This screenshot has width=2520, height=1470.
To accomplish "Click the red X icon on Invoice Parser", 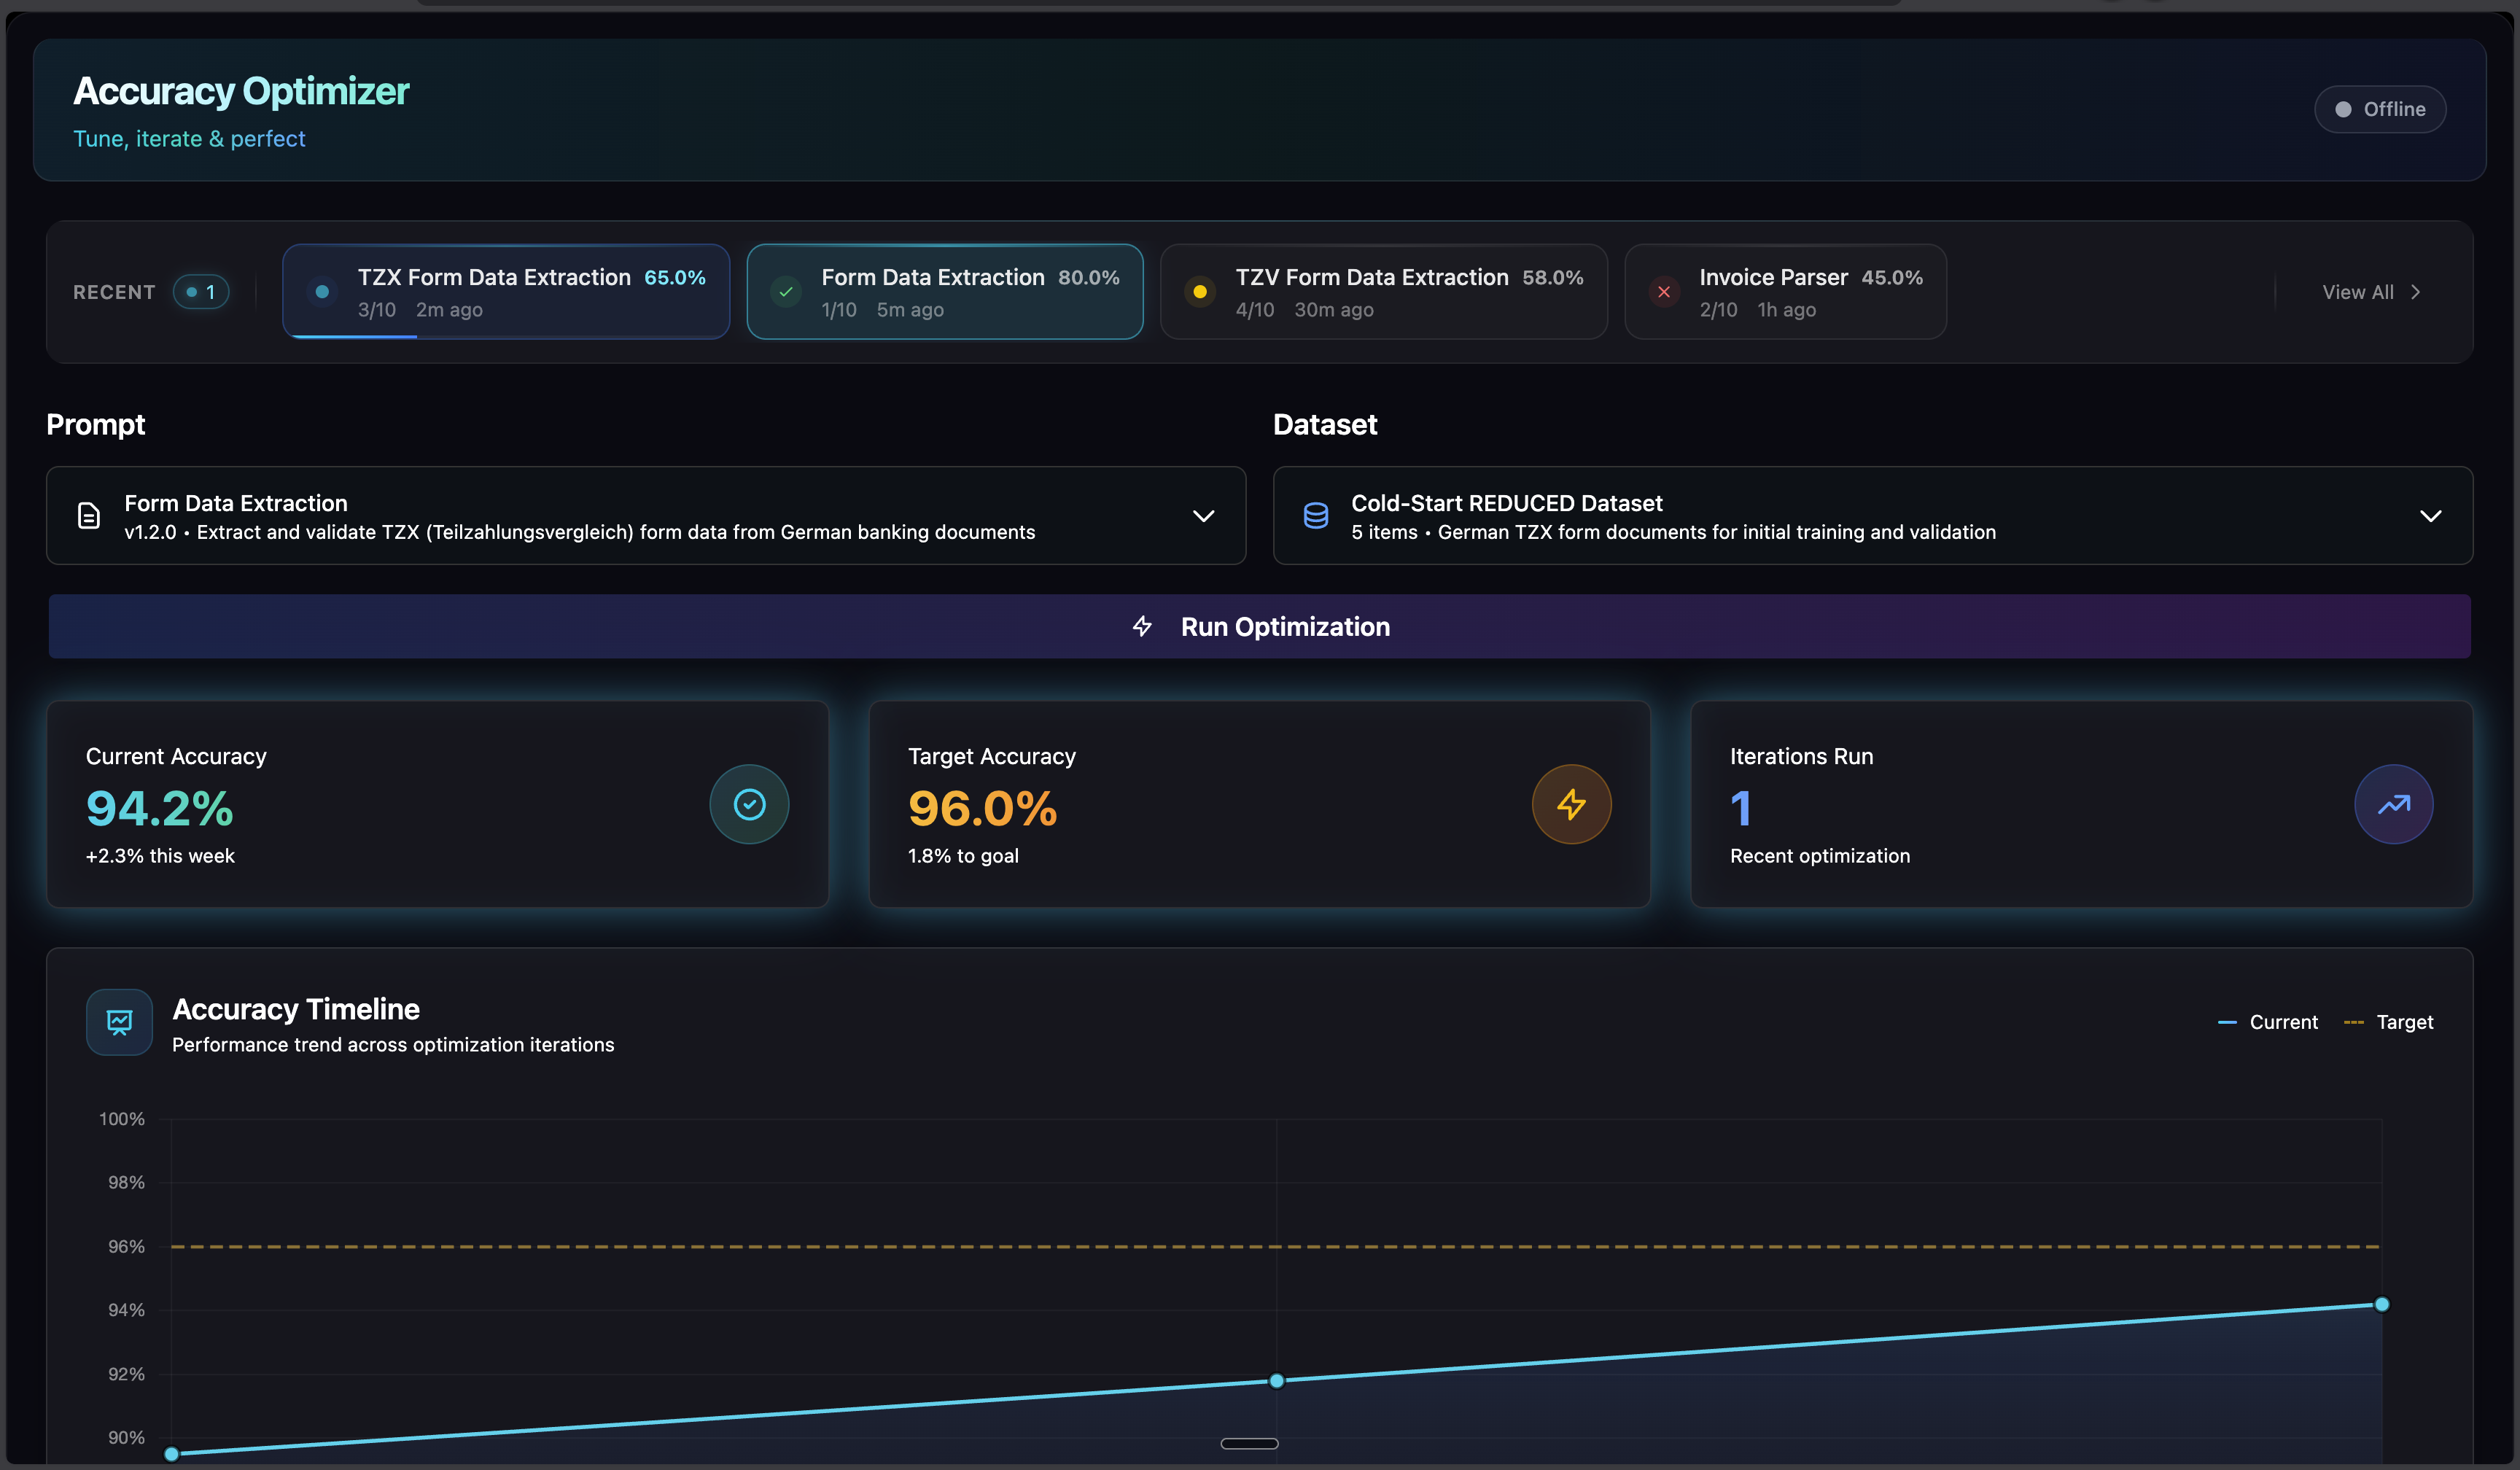I will pyautogui.click(x=1664, y=292).
